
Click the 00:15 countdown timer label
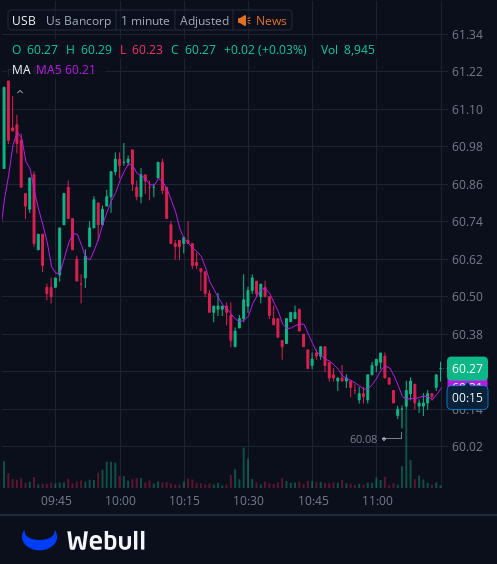click(x=467, y=398)
